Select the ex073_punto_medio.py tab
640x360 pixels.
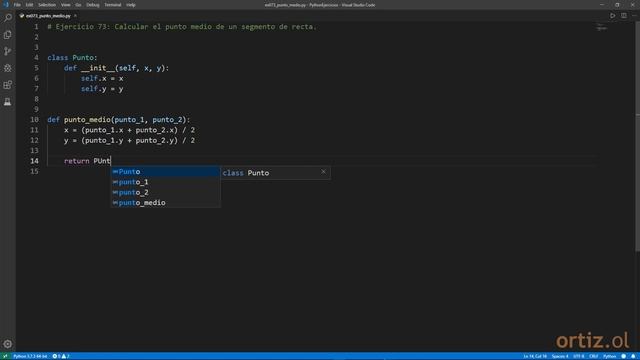coord(48,16)
